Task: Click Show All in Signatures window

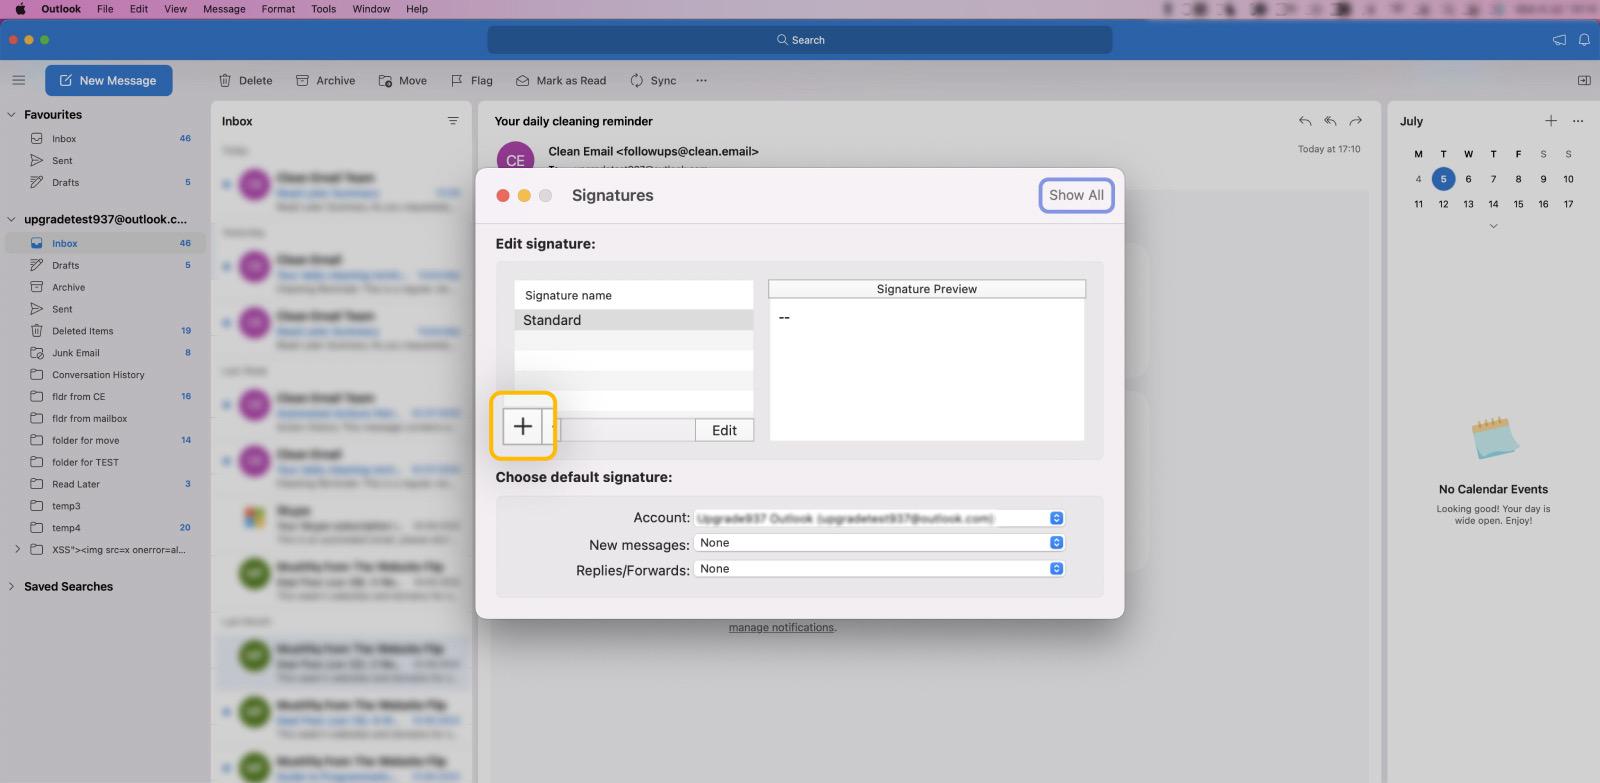Action: point(1076,195)
